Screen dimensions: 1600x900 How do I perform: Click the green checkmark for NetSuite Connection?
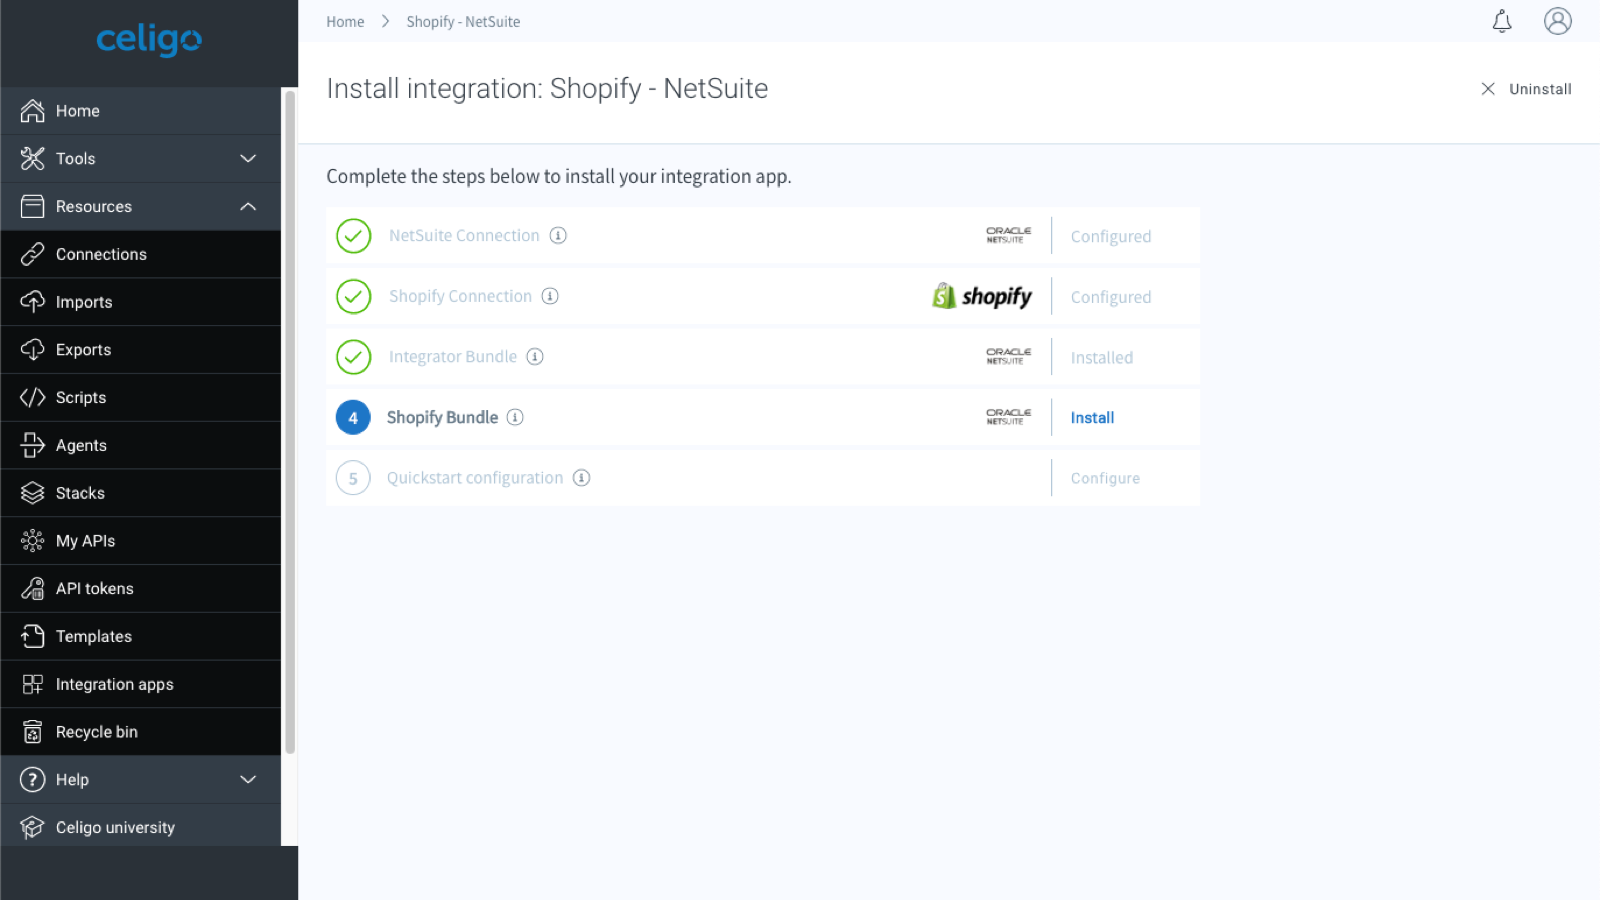353,236
